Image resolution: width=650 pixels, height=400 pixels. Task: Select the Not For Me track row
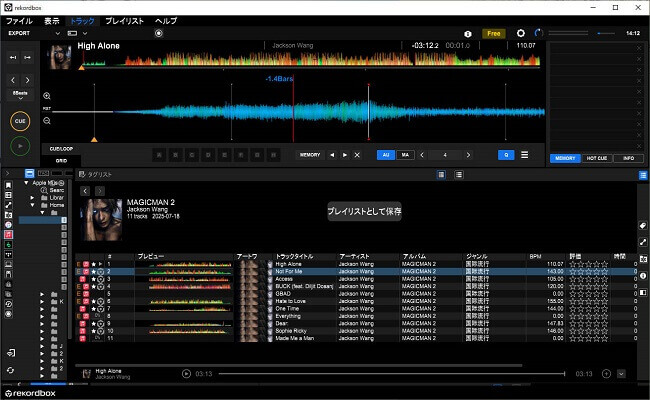pyautogui.click(x=357, y=272)
